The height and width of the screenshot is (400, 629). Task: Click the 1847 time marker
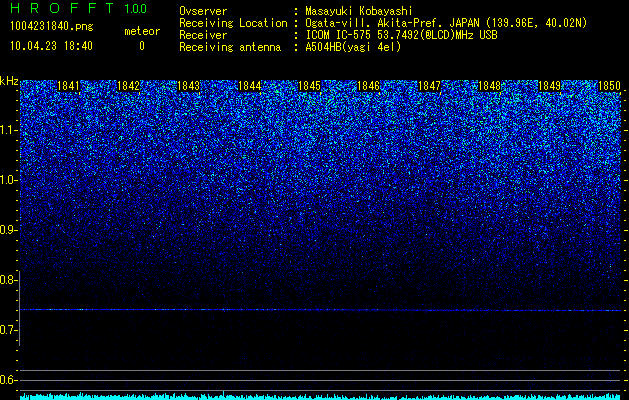[x=429, y=86]
